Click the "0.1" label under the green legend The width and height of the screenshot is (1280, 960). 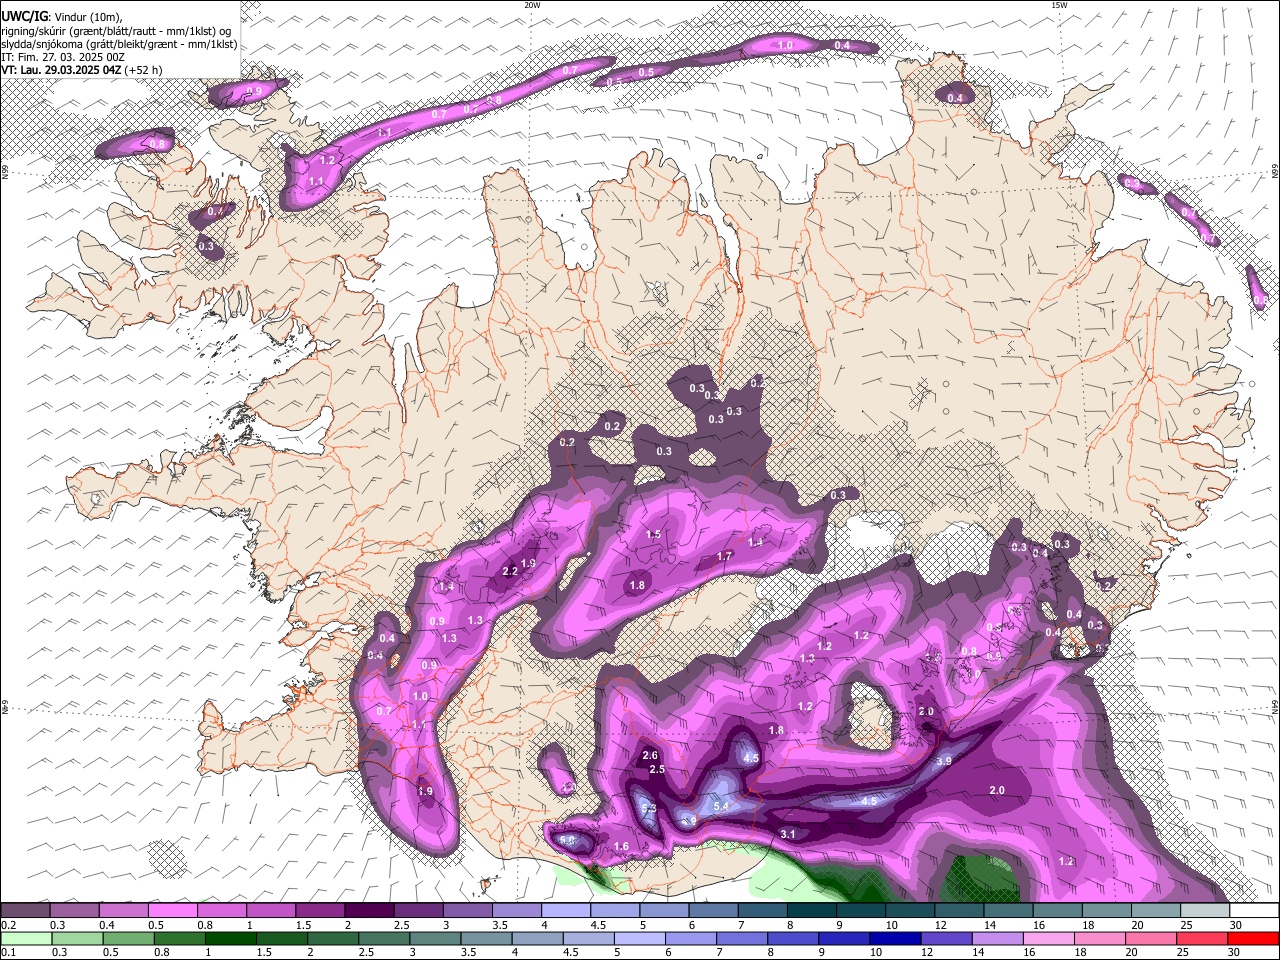(8, 952)
